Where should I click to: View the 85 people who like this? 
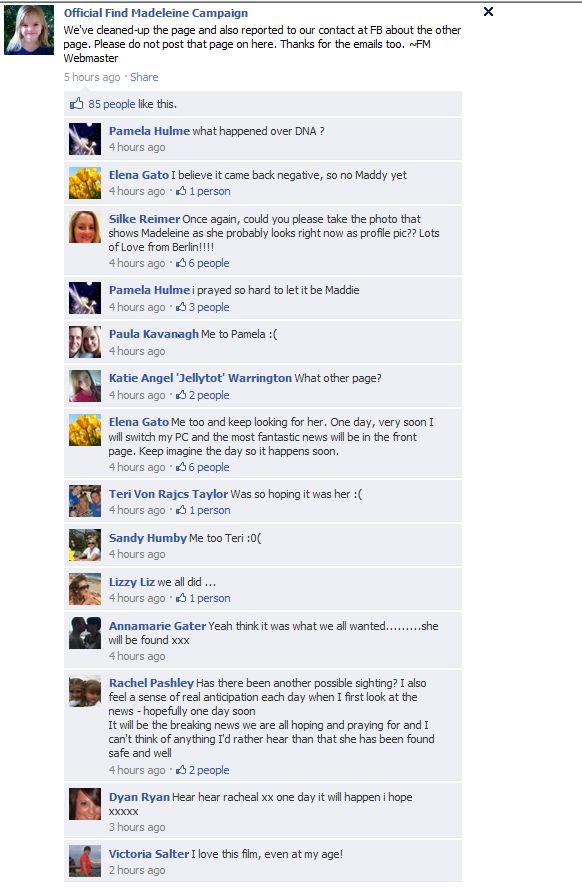[x=112, y=104]
